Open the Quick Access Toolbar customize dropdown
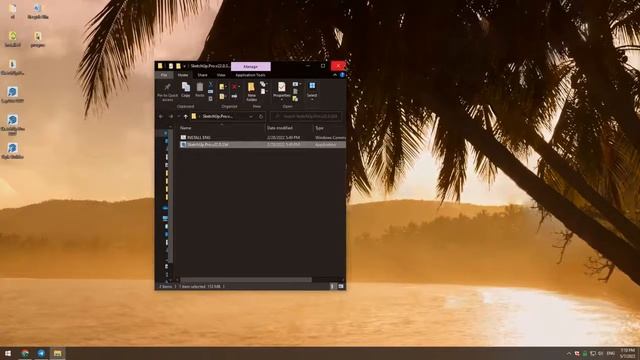This screenshot has width=640, height=360. pyautogui.click(x=184, y=66)
